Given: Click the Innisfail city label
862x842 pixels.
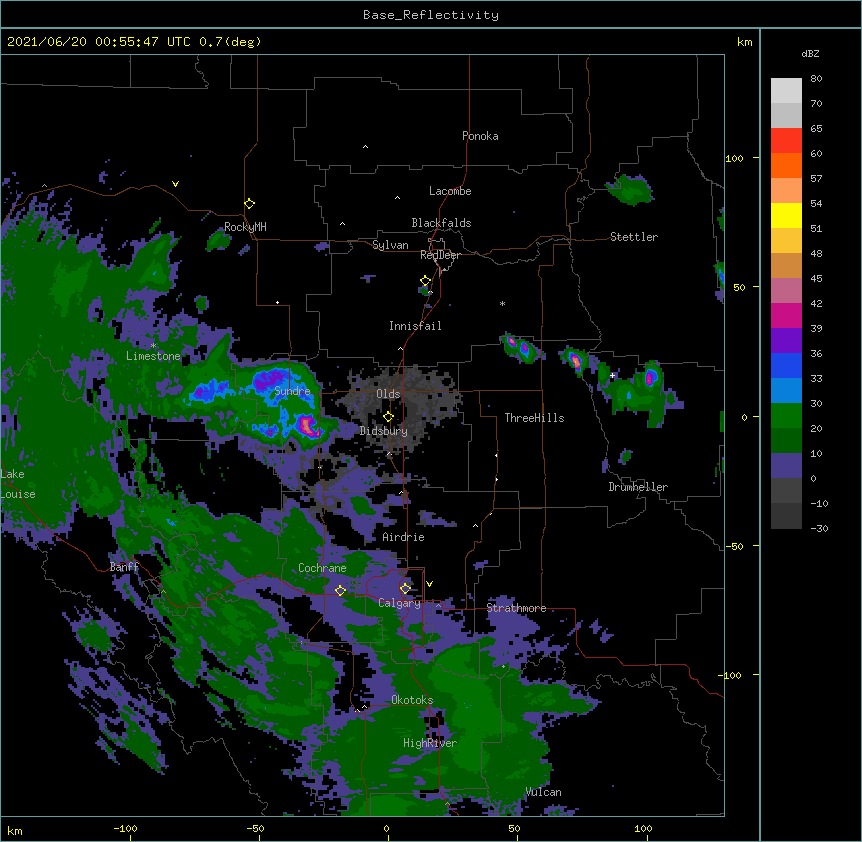Looking at the screenshot, I should [415, 326].
